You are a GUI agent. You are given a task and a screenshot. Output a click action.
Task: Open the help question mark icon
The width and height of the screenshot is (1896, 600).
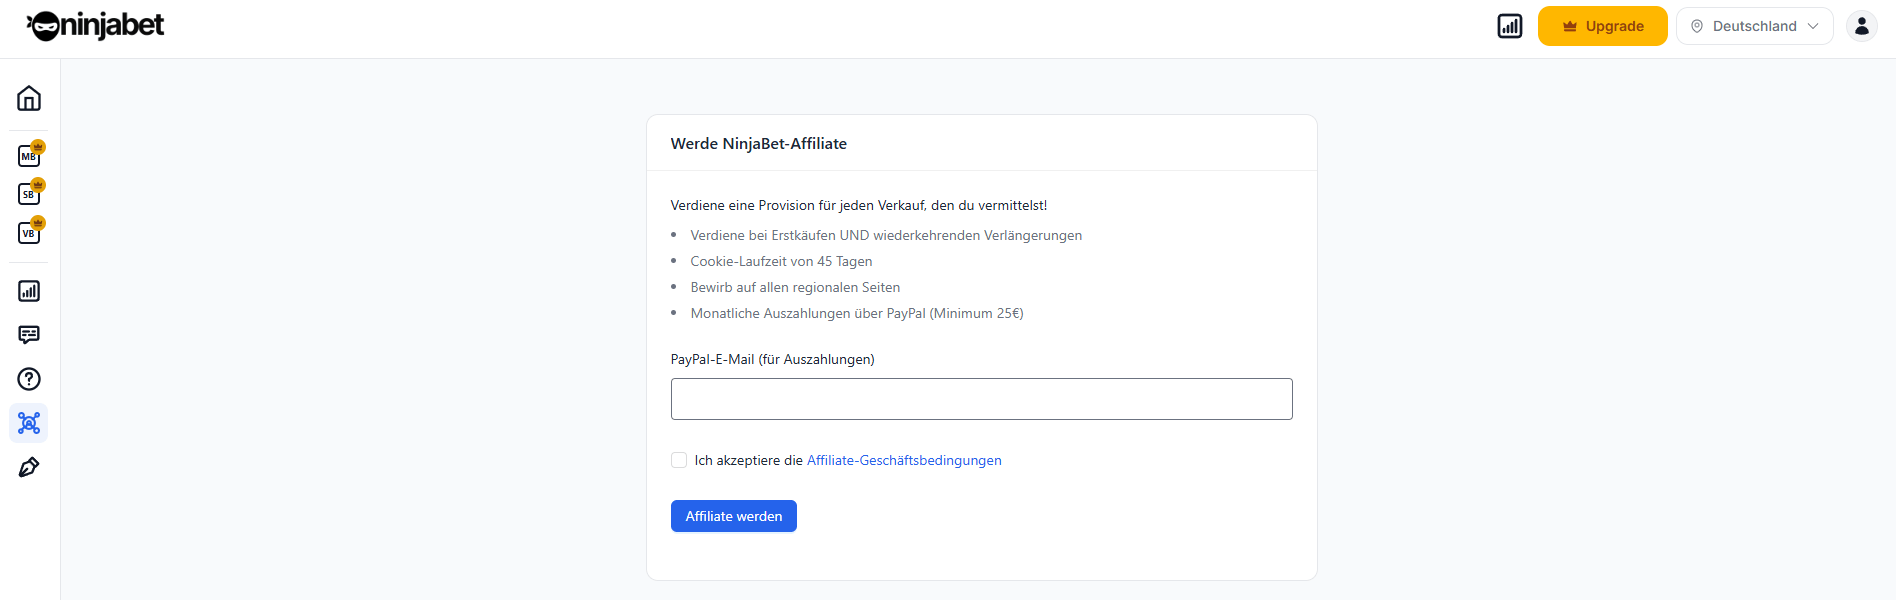pos(29,379)
